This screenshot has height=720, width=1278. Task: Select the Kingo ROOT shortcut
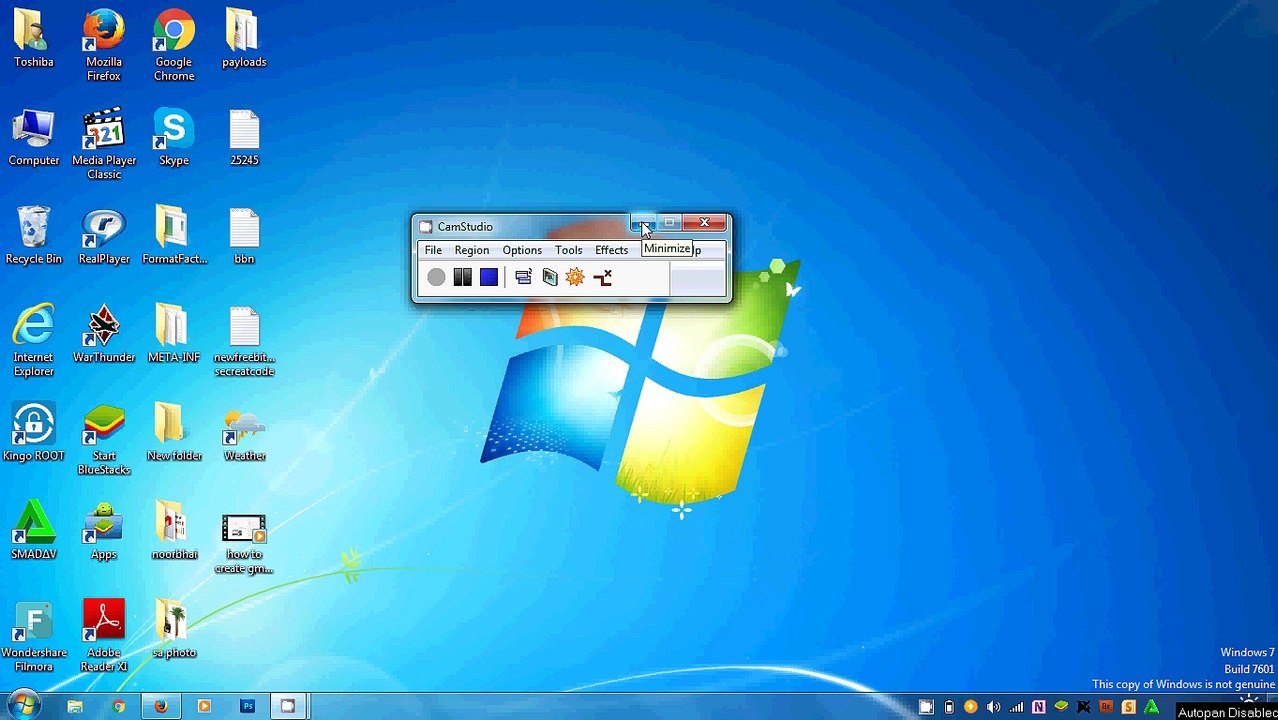tap(34, 433)
